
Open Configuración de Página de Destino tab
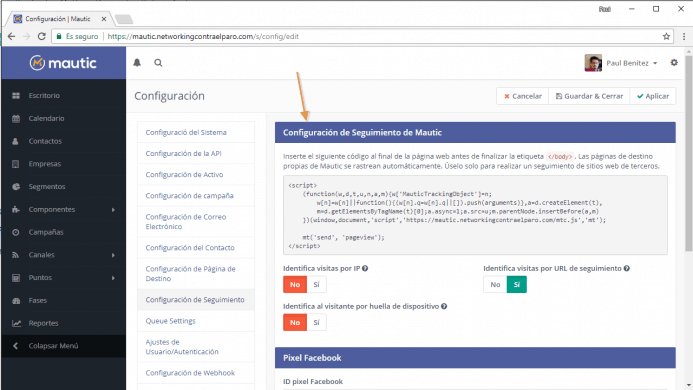pyautogui.click(x=196, y=274)
